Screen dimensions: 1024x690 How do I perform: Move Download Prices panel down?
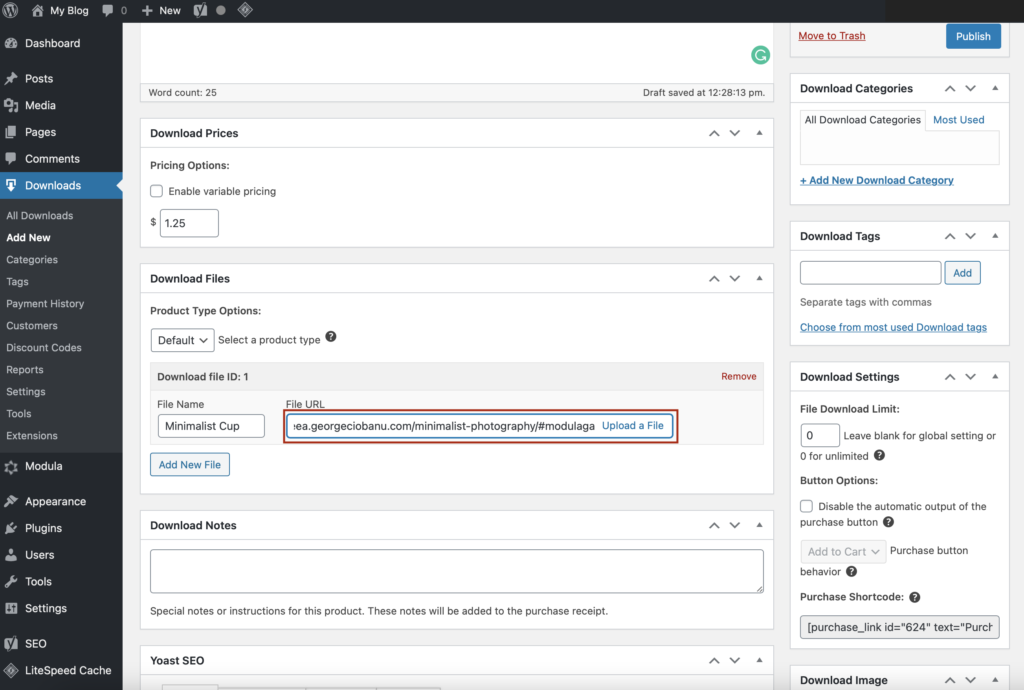pyautogui.click(x=735, y=133)
